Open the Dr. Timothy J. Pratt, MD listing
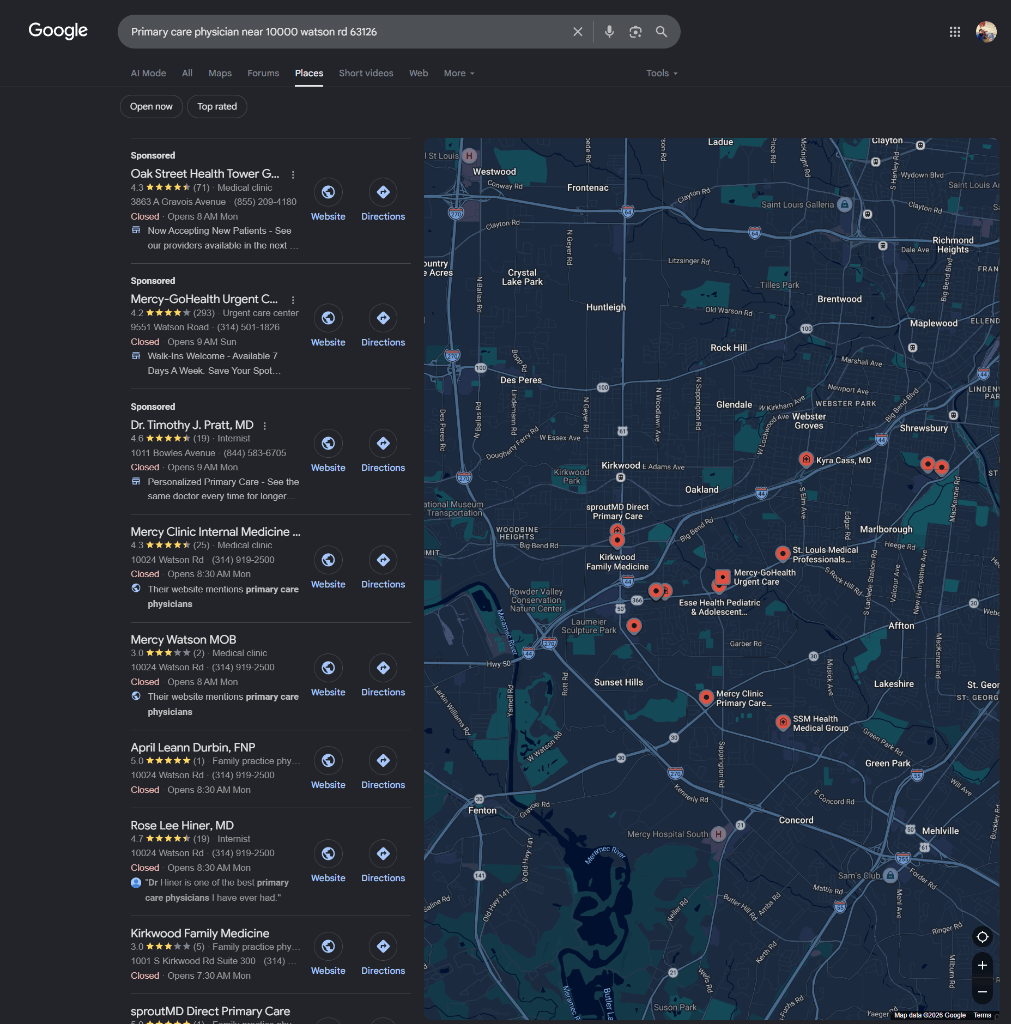Viewport: 1011px width, 1024px height. coord(191,425)
